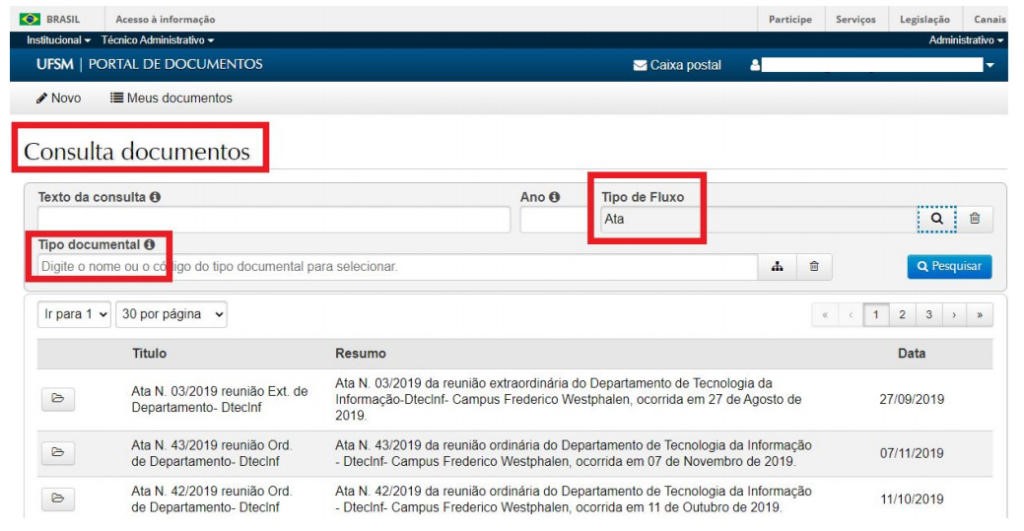
Task: Go to results page 2
Action: tap(902, 315)
